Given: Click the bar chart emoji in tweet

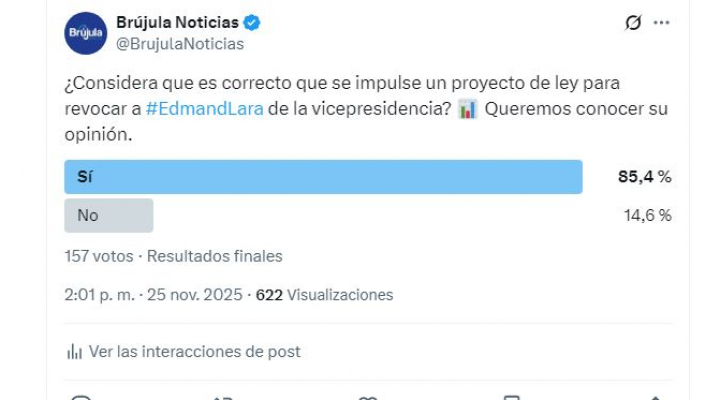Looking at the screenshot, I should pos(467,110).
